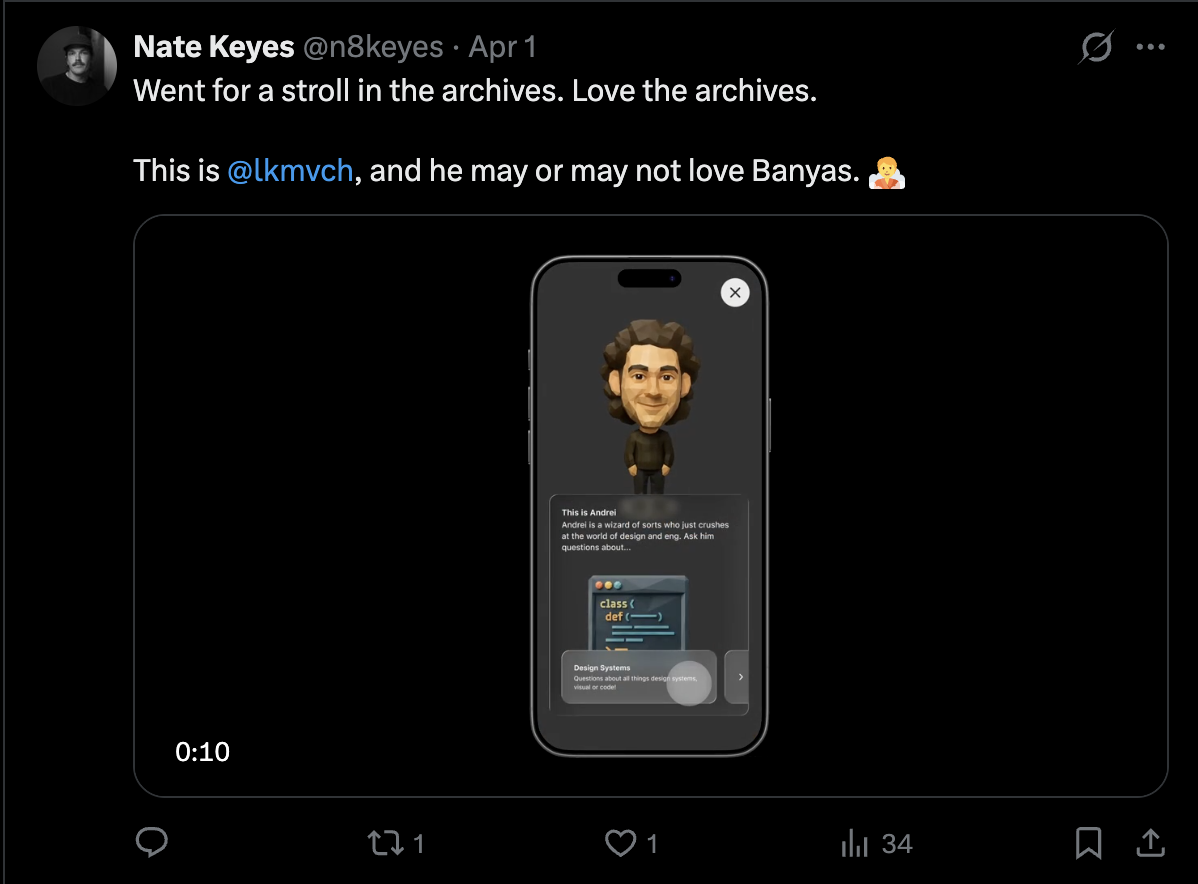Click the Grok explain post icon
This screenshot has width=1198, height=884.
(x=1097, y=47)
